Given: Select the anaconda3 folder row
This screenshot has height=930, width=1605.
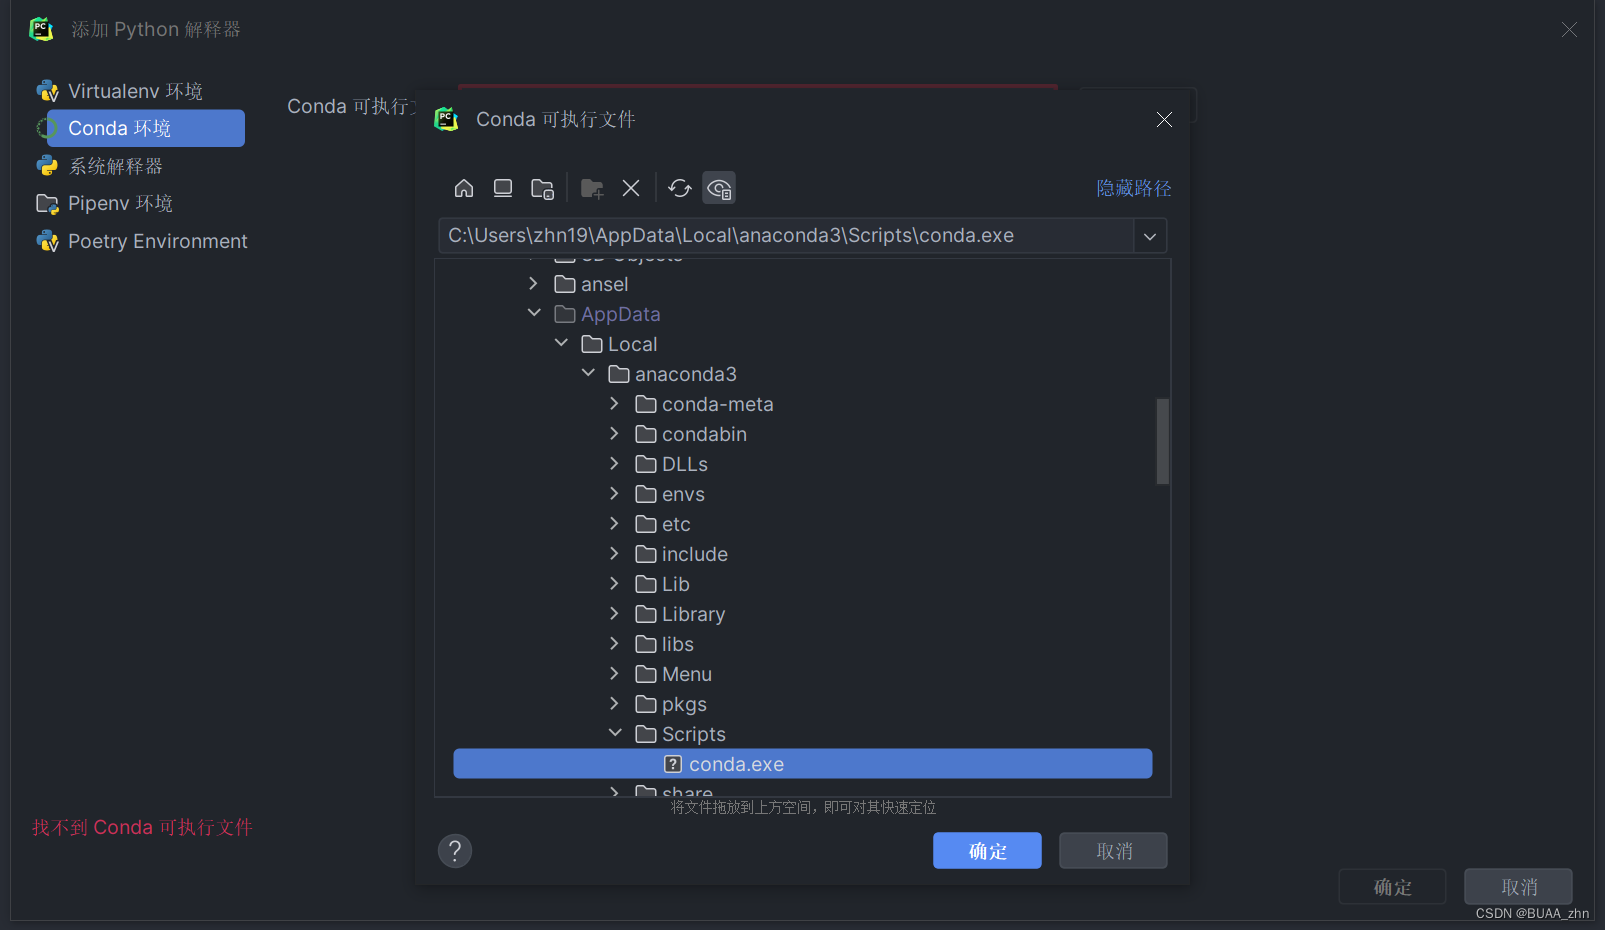Looking at the screenshot, I should point(802,374).
